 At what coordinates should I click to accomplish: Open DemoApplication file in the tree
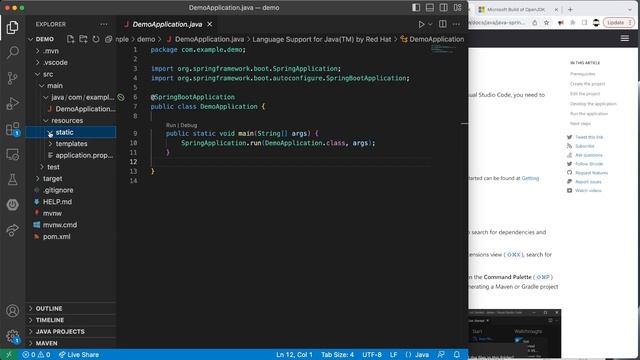(71, 109)
